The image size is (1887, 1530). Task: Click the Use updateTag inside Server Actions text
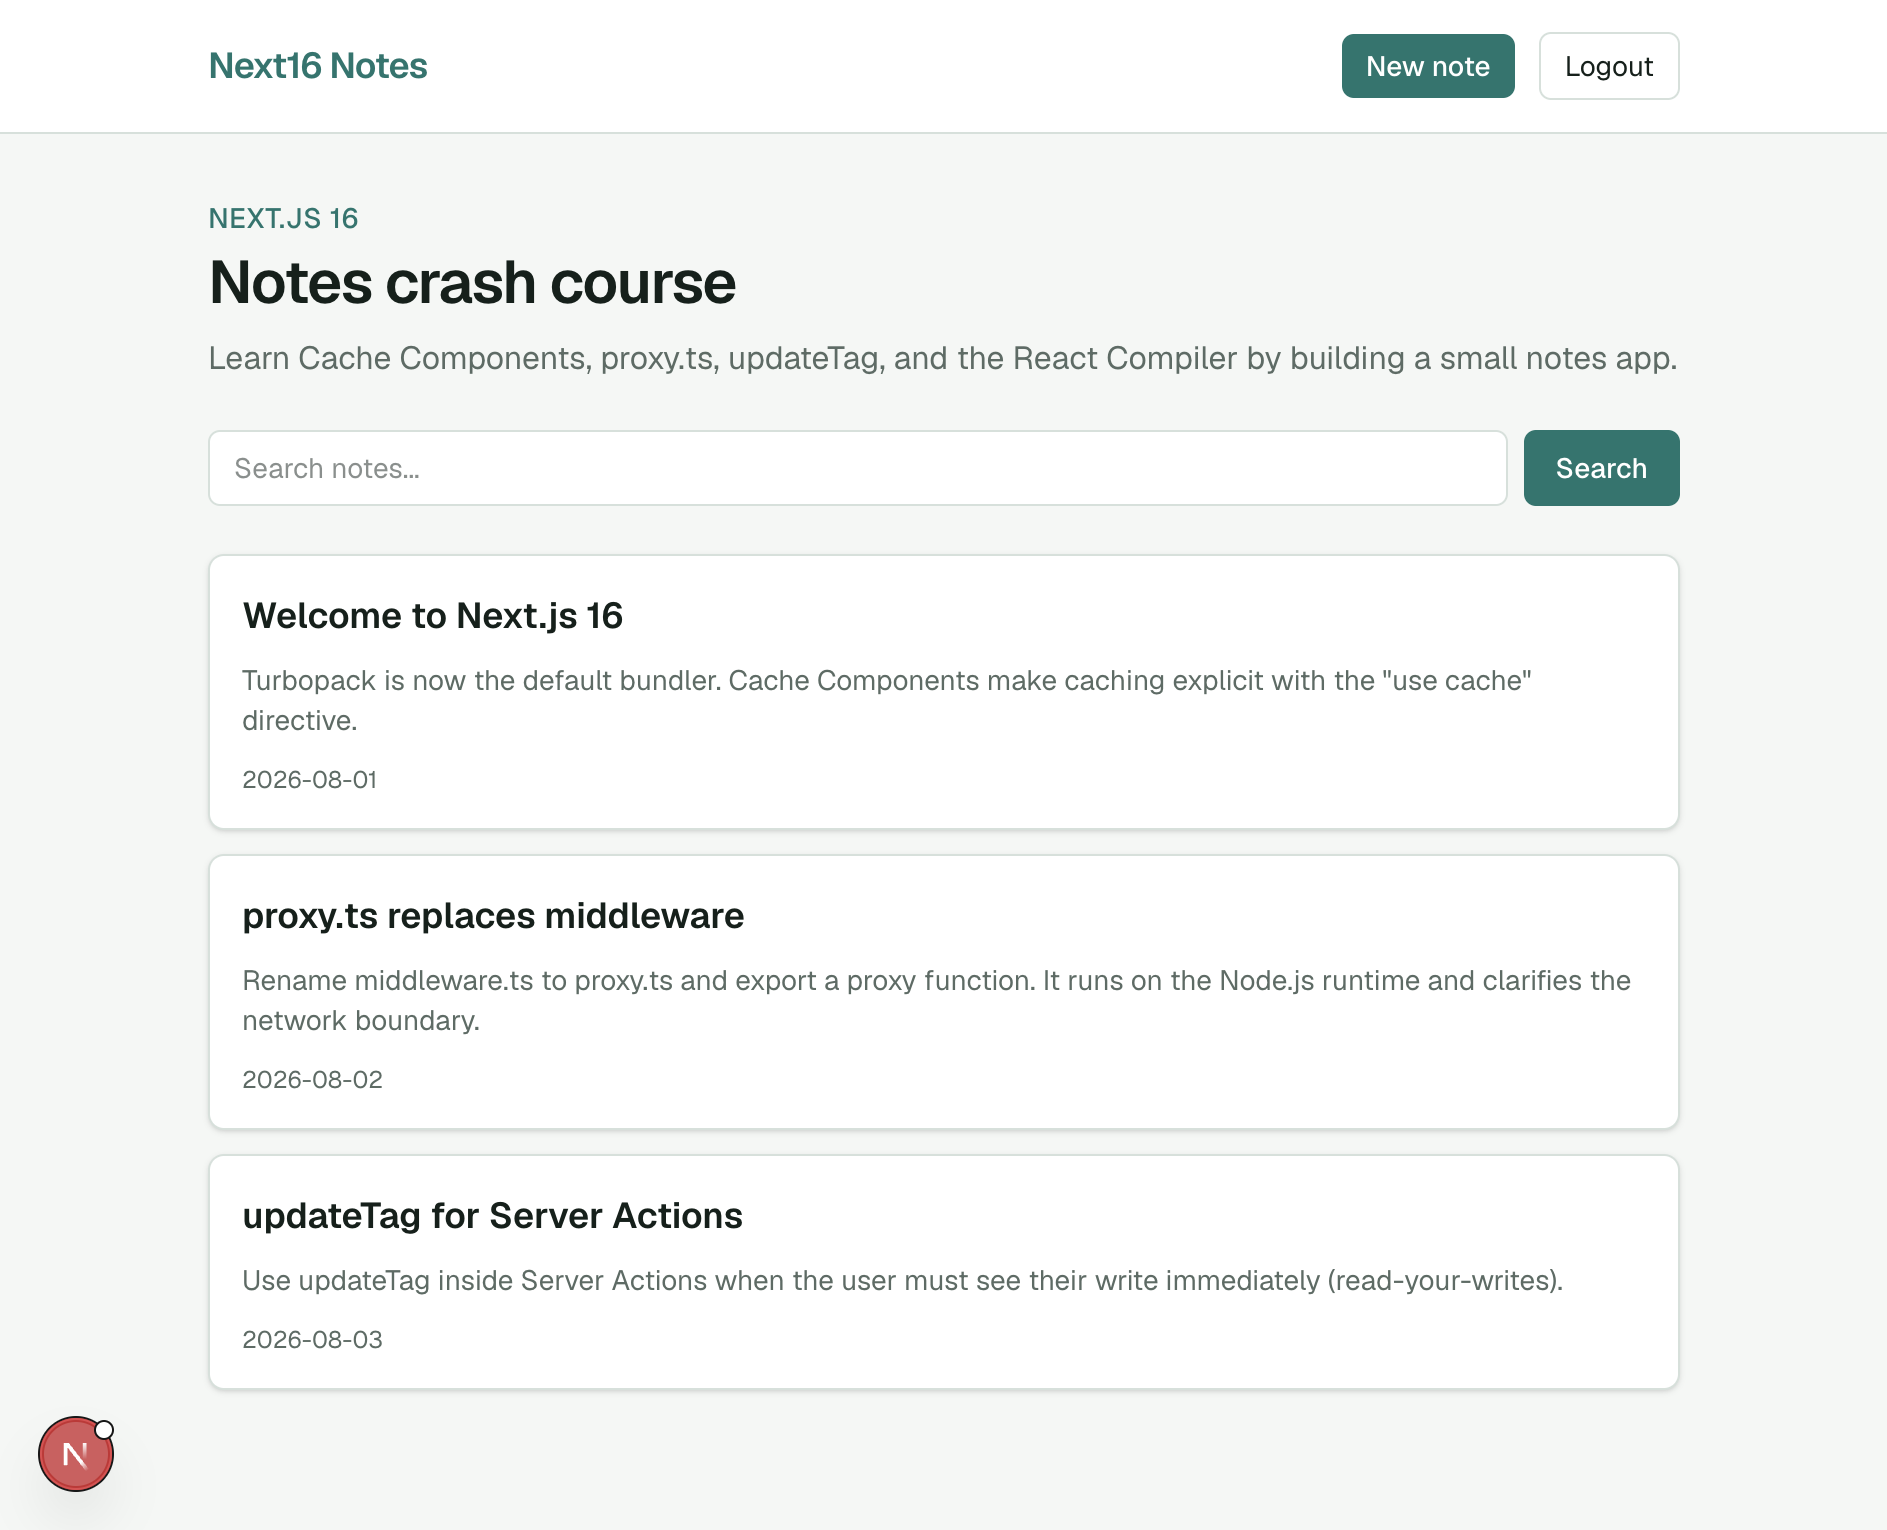(903, 1280)
